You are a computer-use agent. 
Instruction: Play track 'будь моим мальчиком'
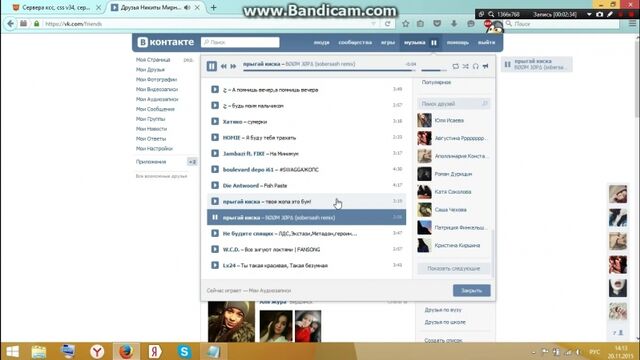coord(215,105)
